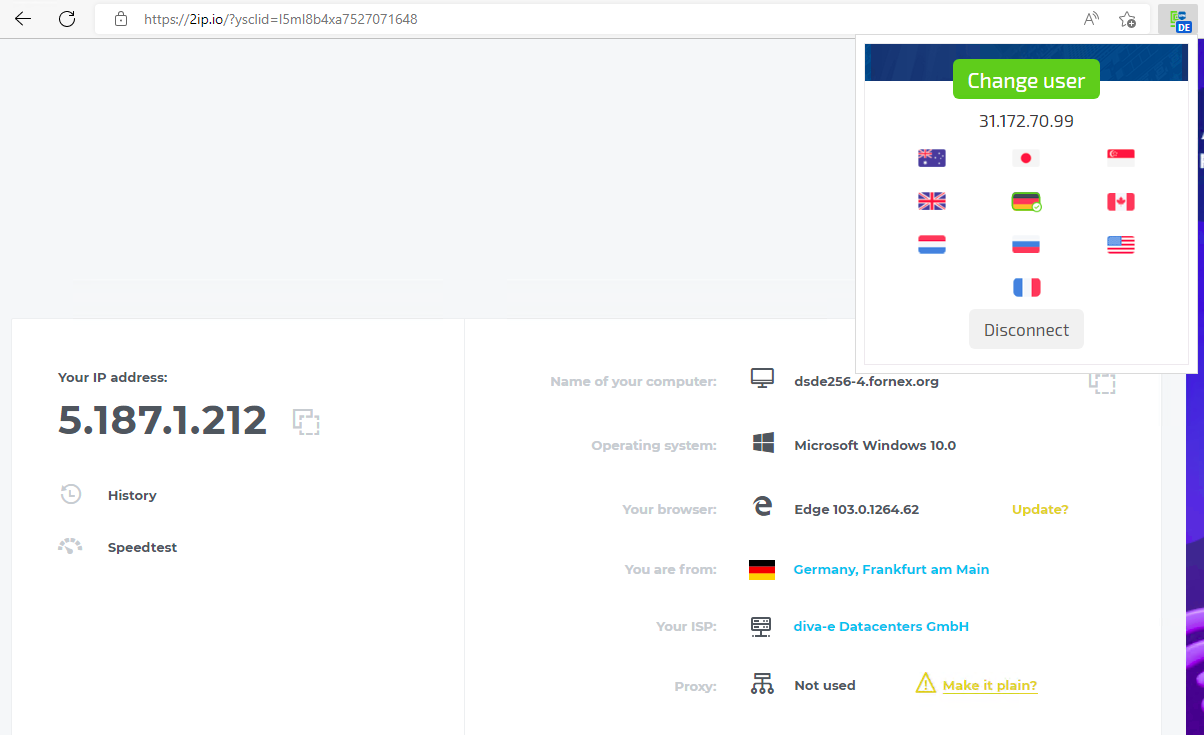The image size is (1204, 735).
Task: Click the German flag beside location
Action: (762, 570)
